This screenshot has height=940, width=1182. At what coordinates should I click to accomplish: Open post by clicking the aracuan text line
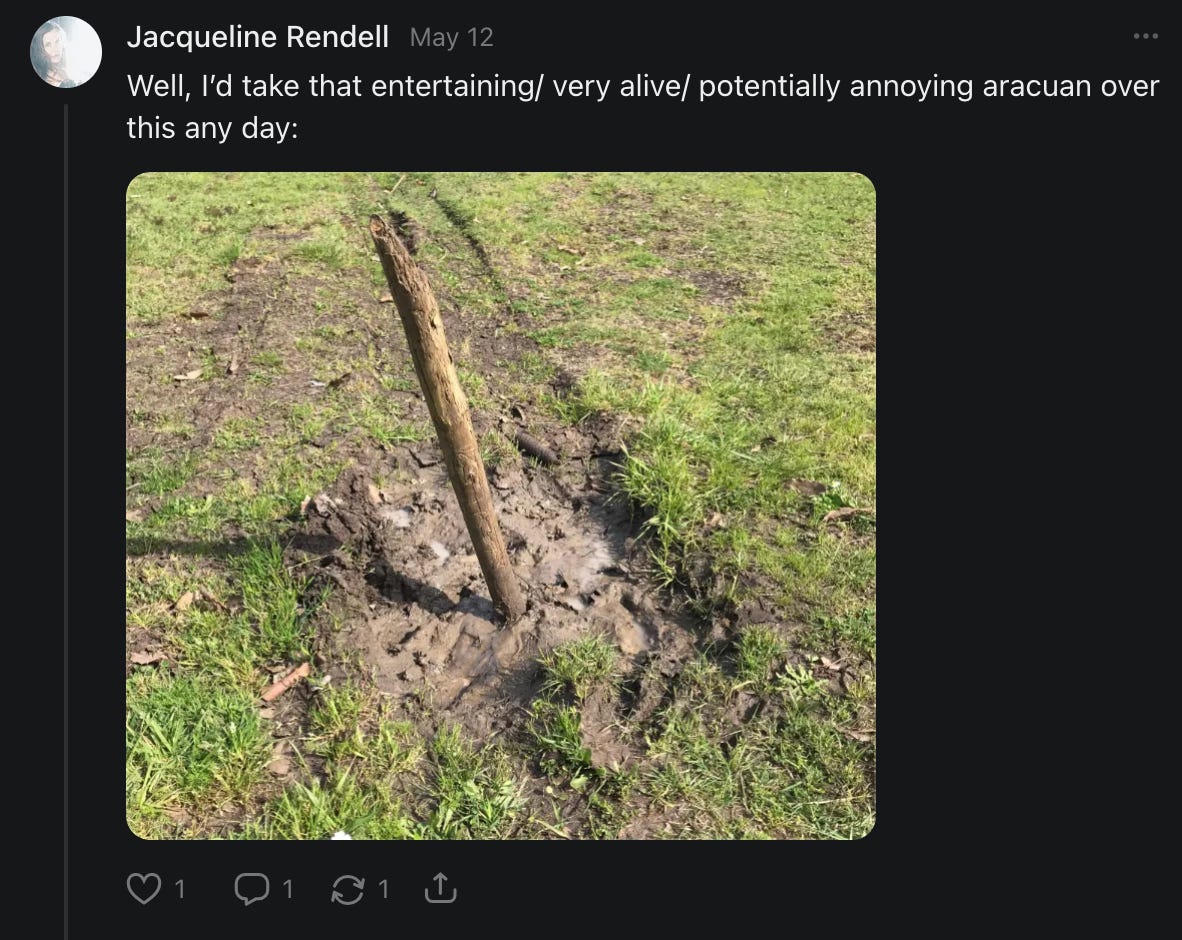[x=642, y=86]
